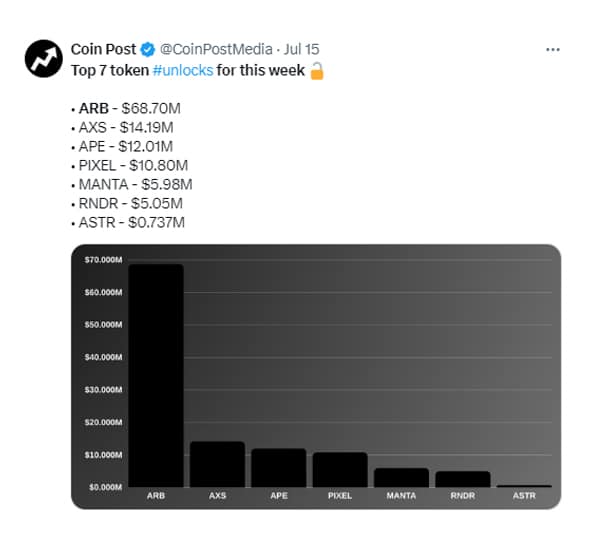Click the $0.000M axis label
Image resolution: width=595 pixels, height=551 pixels.
coord(105,487)
